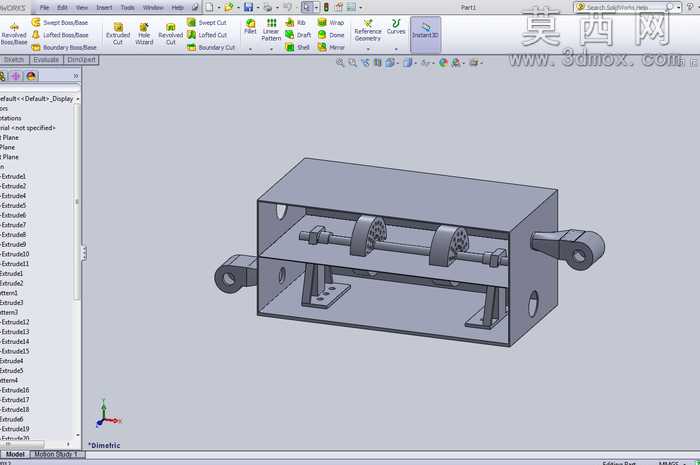
Task: Switch to the Motion Study 1 tab
Action: point(57,454)
